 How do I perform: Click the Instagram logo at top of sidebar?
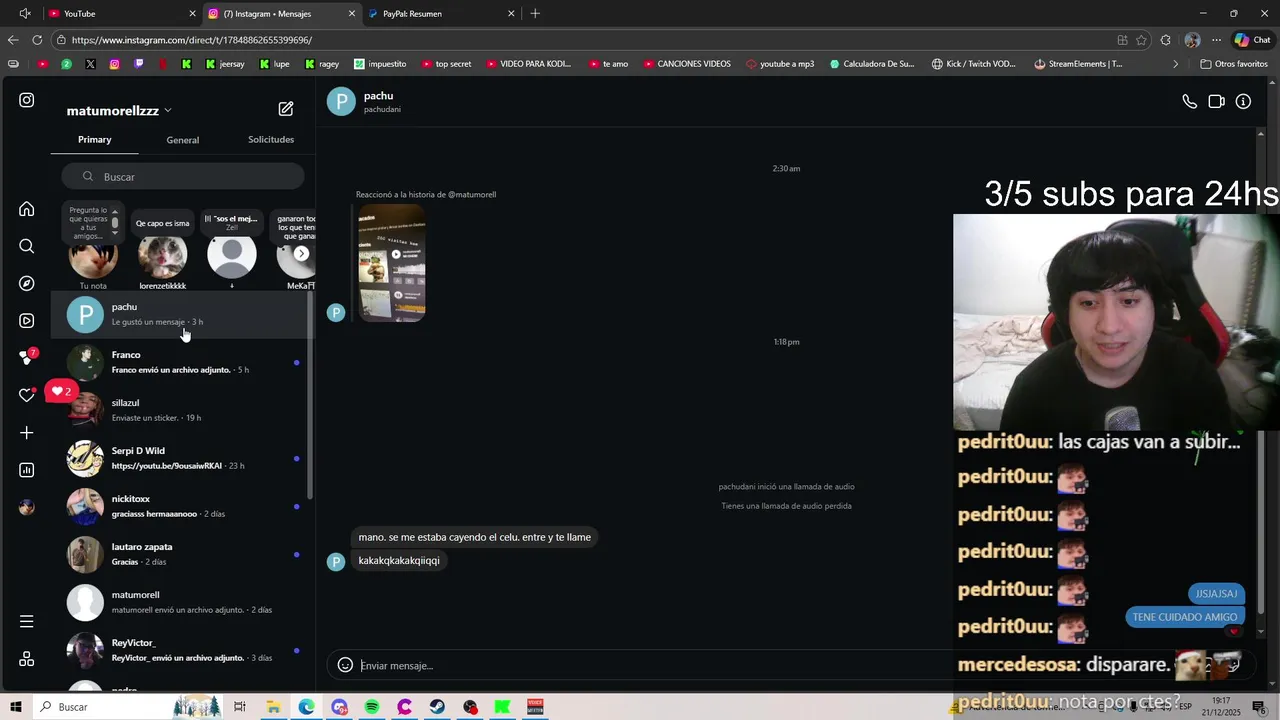point(27,100)
